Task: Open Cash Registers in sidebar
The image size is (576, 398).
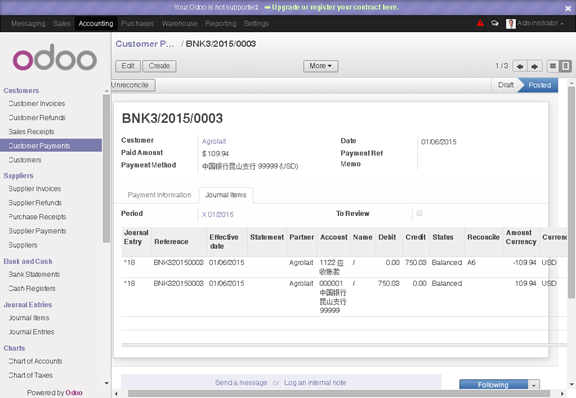Action: tap(32, 288)
